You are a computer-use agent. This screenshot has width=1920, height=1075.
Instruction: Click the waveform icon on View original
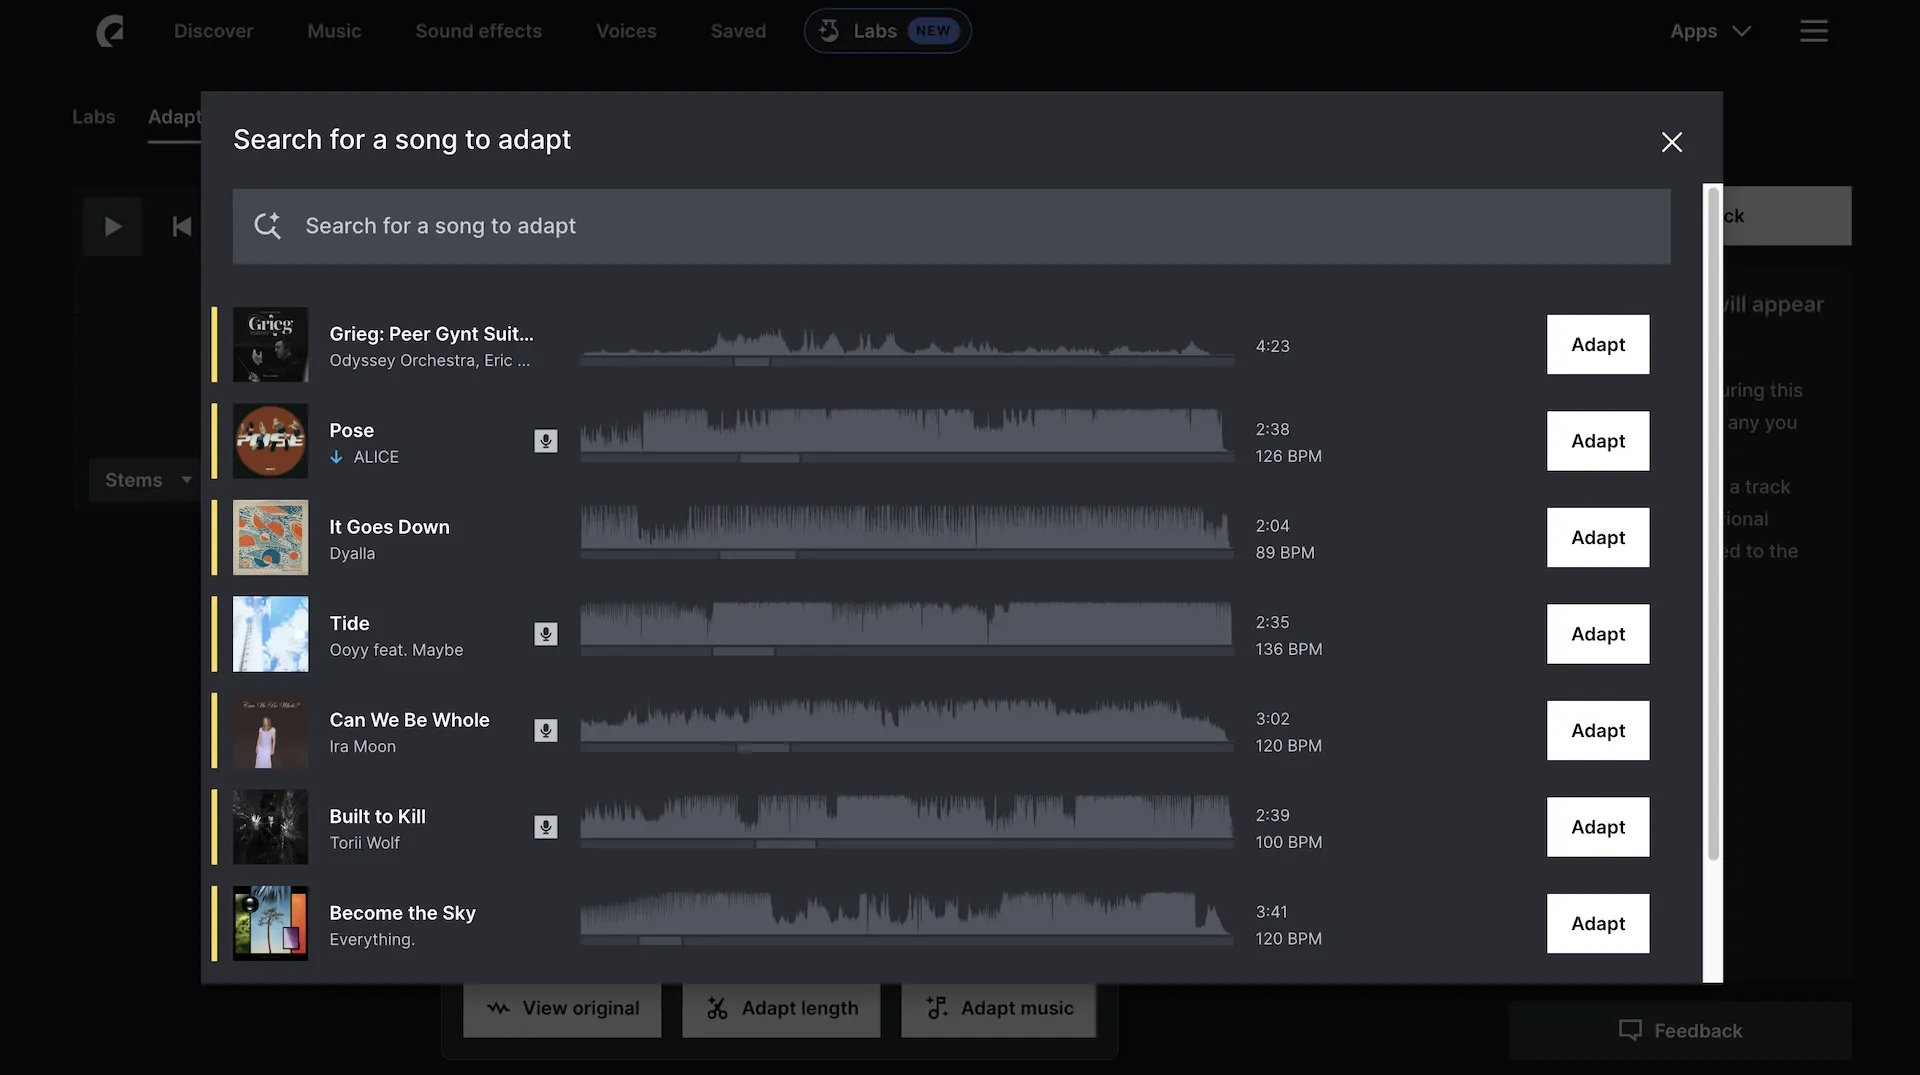(497, 1009)
